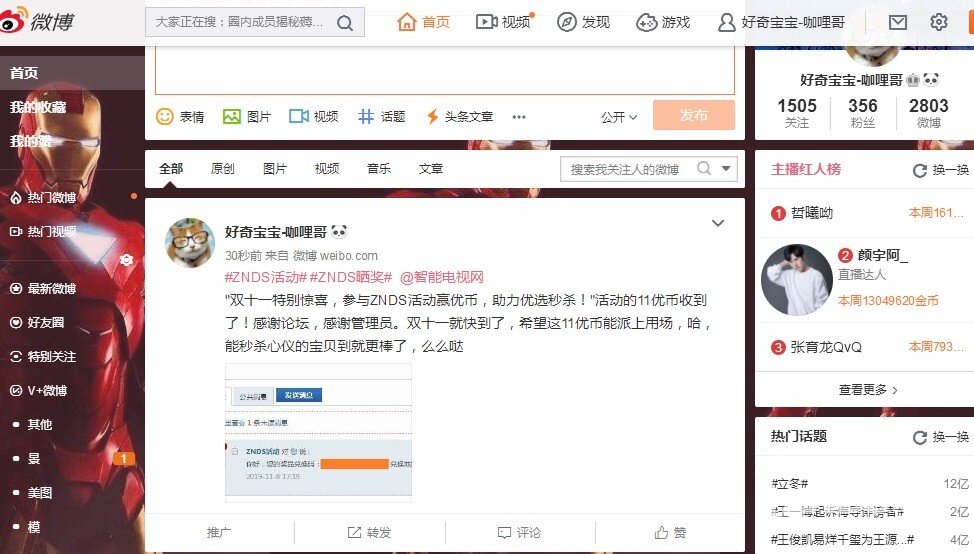Select the 音乐 feed tab
The image size is (974, 554).
click(x=379, y=168)
